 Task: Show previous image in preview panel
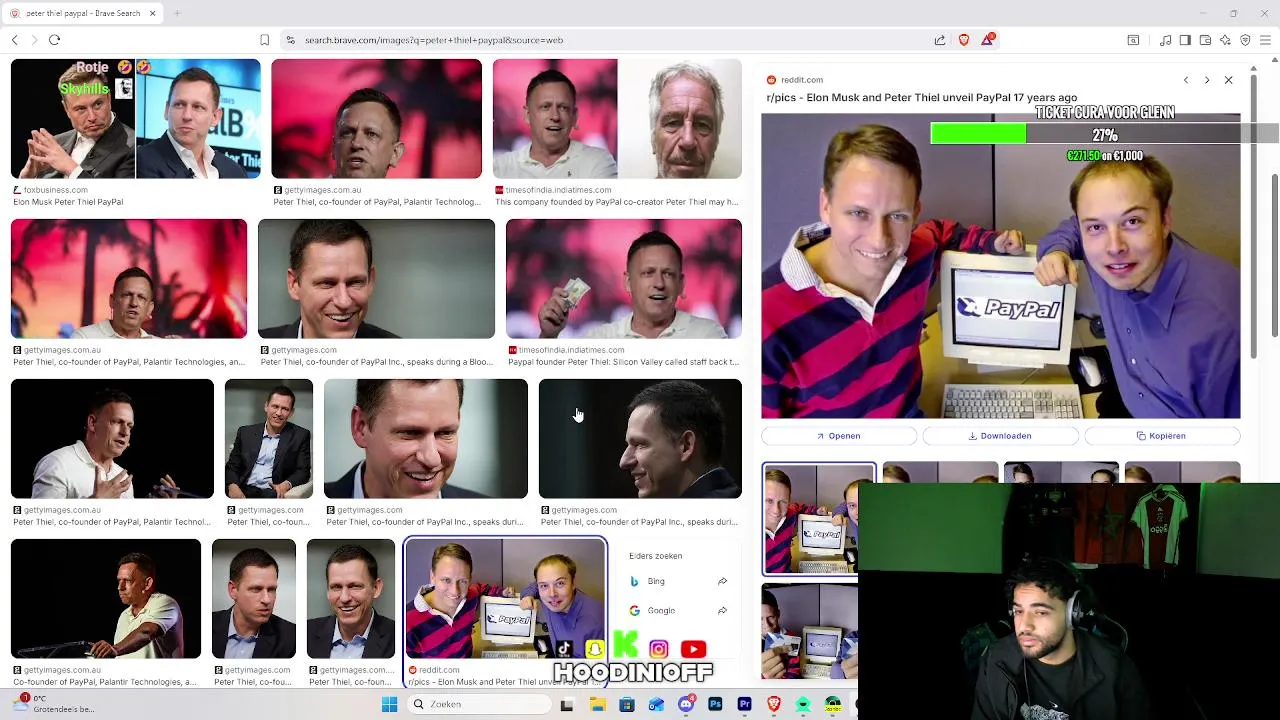(1186, 80)
